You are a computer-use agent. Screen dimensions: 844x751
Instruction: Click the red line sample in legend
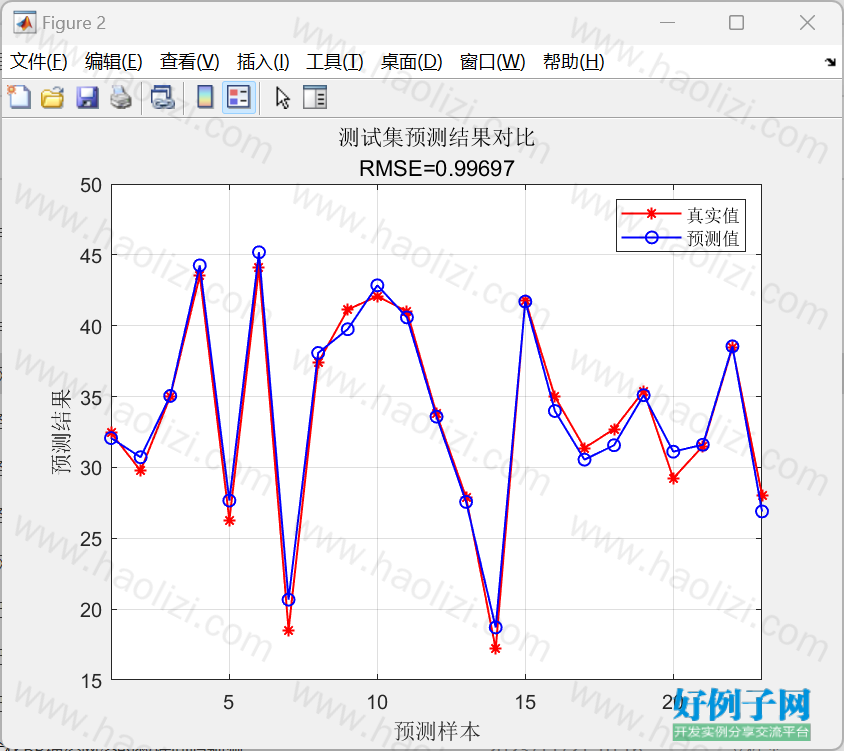[651, 214]
